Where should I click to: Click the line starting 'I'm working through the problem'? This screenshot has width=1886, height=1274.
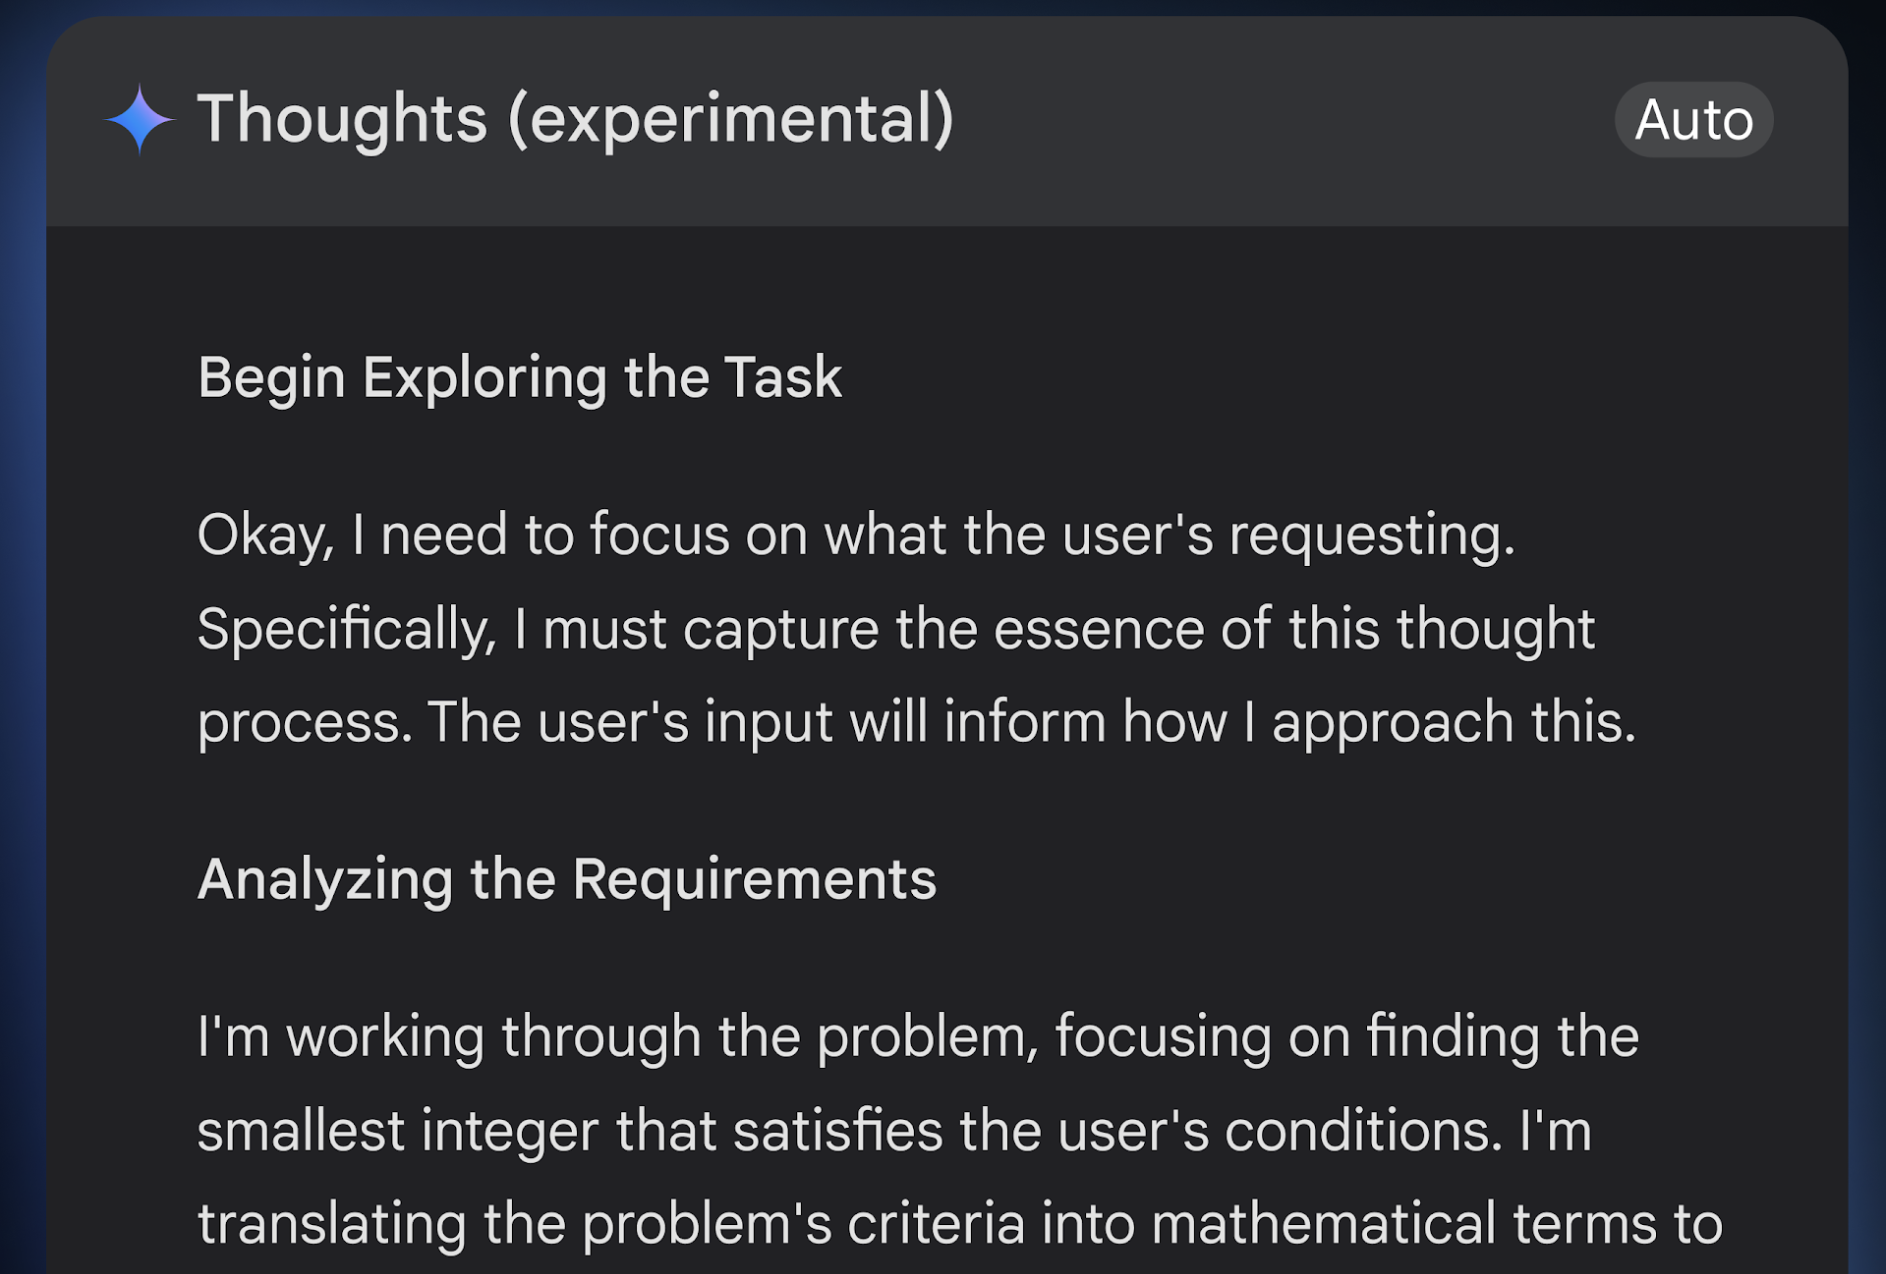(x=918, y=1036)
